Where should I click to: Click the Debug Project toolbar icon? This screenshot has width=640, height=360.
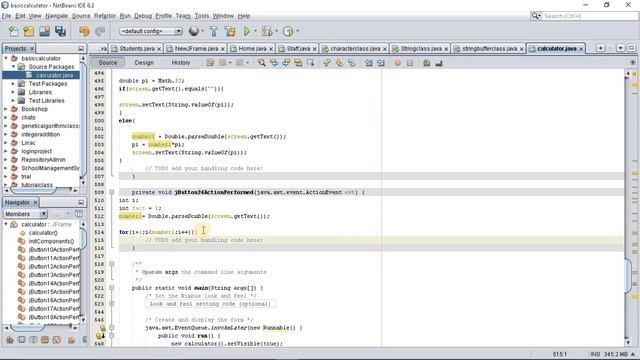tap(267, 31)
